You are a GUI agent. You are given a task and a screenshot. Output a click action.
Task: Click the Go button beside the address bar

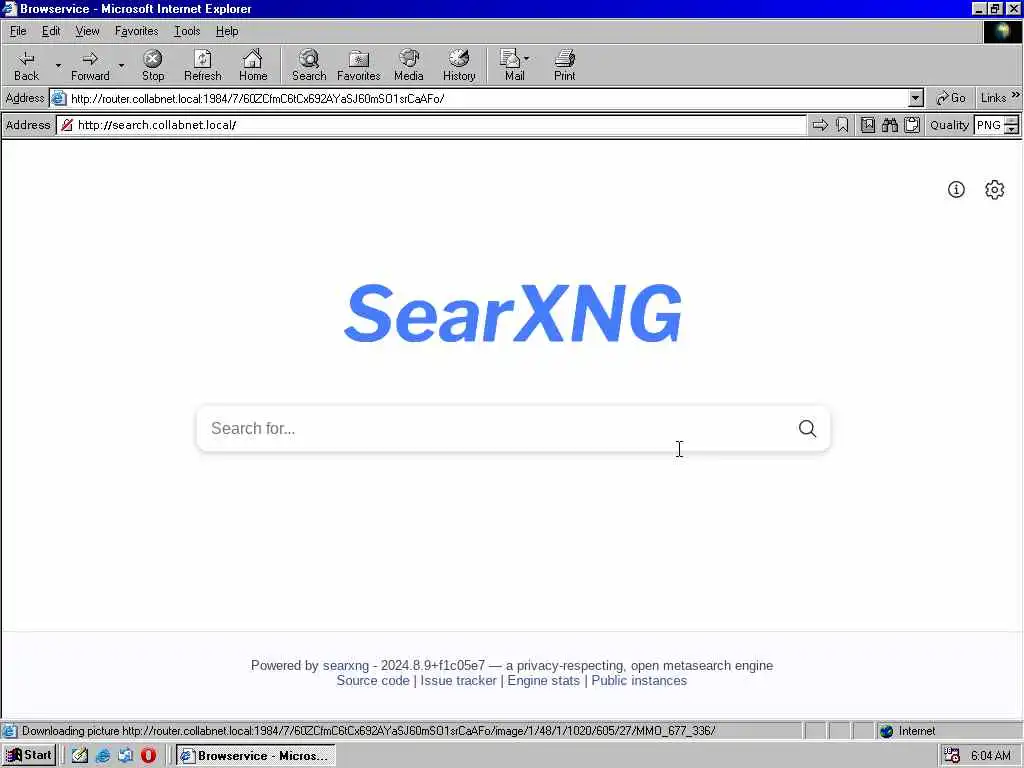[x=951, y=99]
